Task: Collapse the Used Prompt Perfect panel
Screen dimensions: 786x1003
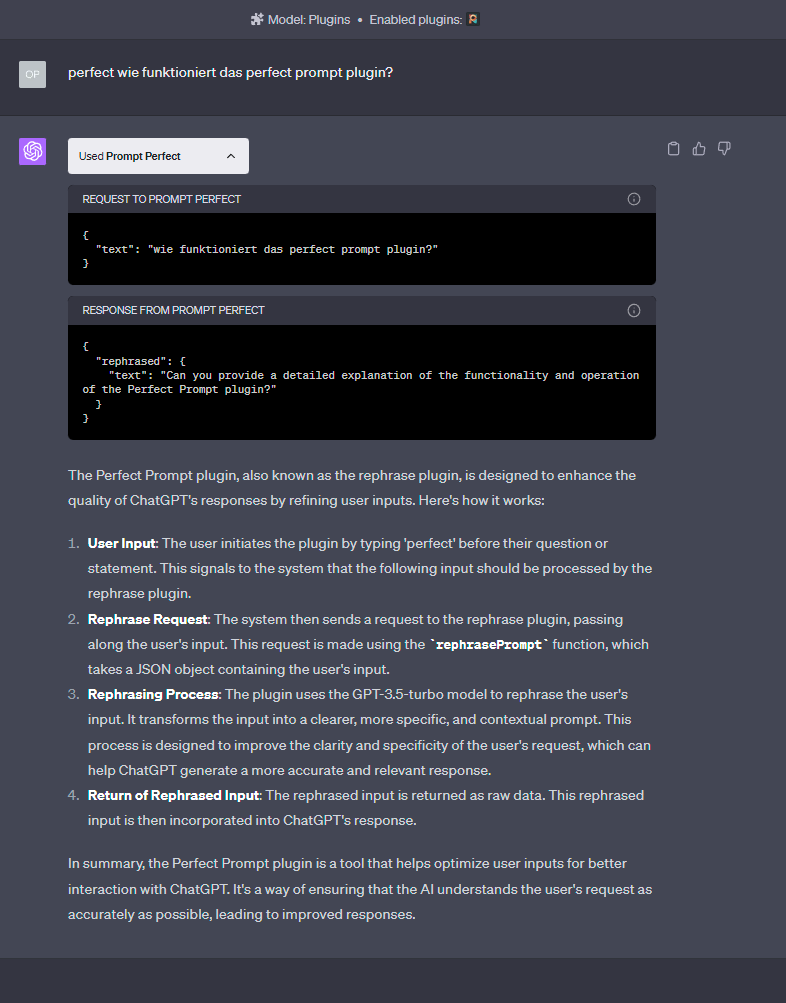Action: 158,156
